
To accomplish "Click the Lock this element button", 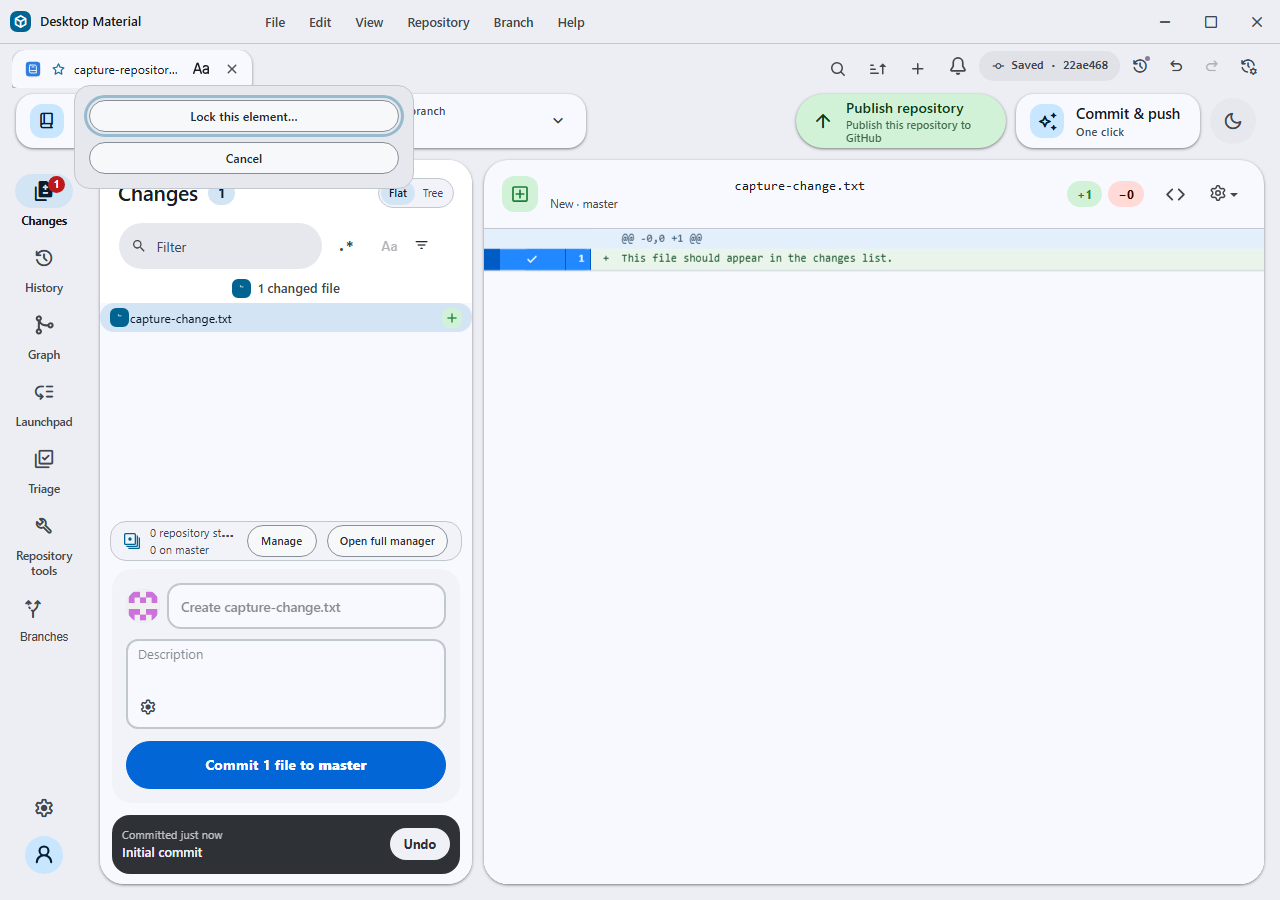I will pyautogui.click(x=244, y=116).
